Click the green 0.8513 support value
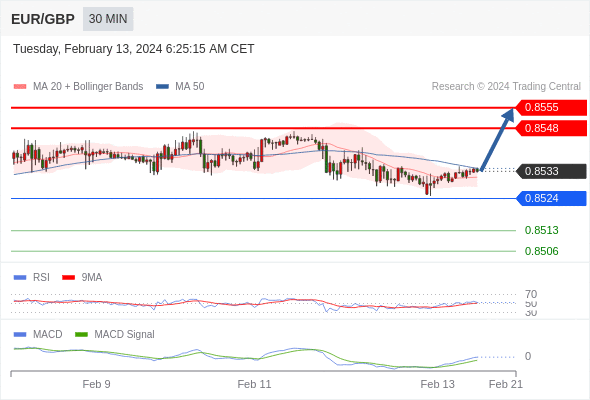The image size is (590, 400). click(x=541, y=230)
